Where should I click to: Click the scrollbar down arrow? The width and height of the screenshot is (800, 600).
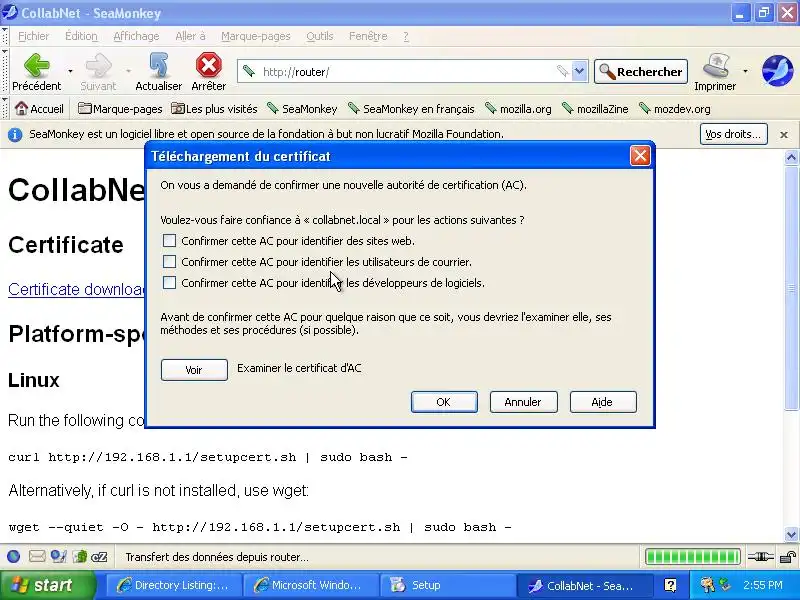click(x=791, y=535)
